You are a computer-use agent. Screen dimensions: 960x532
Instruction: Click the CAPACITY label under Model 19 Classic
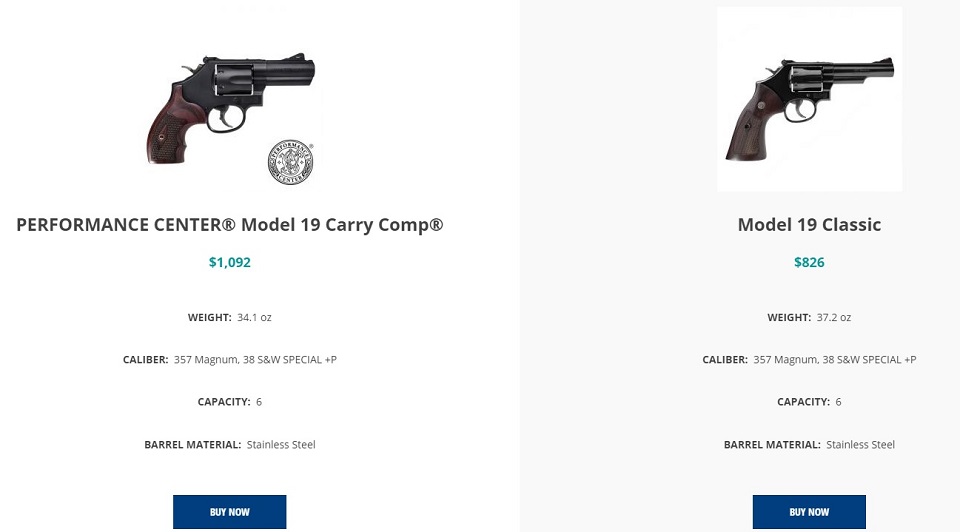pos(803,402)
